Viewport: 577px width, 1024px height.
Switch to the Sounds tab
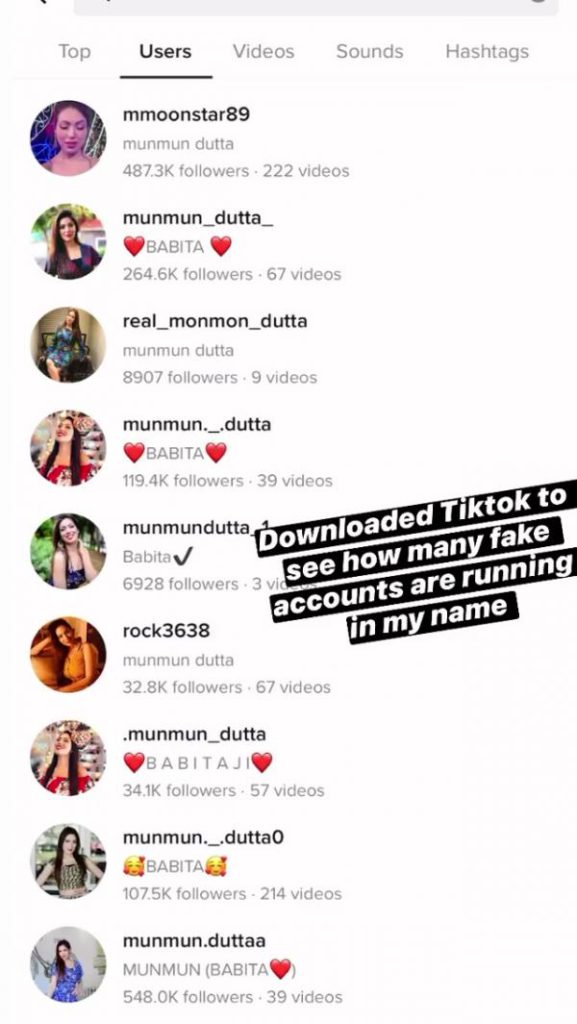coord(369,52)
